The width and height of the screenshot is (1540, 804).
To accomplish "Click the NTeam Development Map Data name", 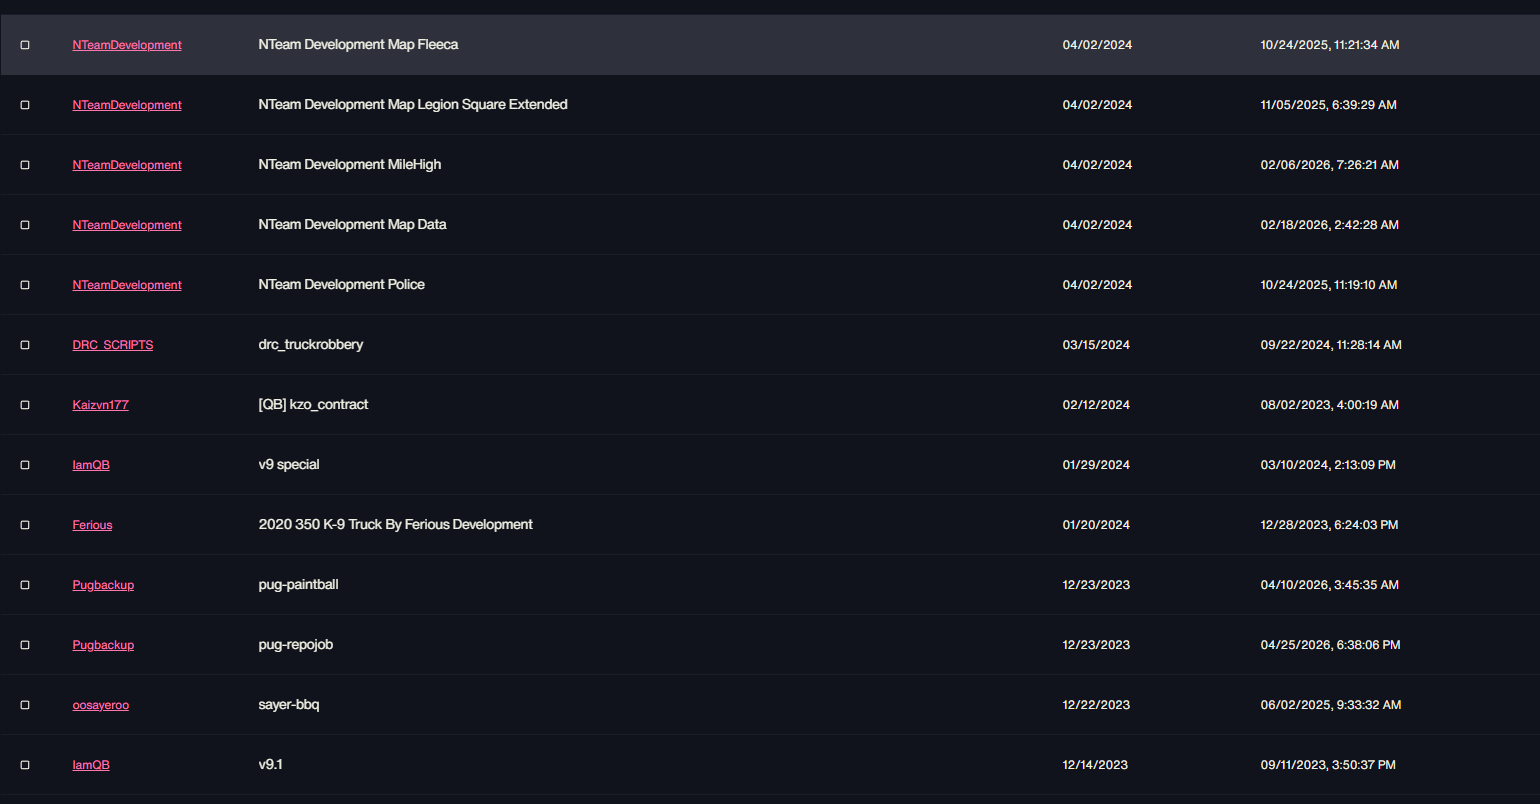I will (352, 225).
